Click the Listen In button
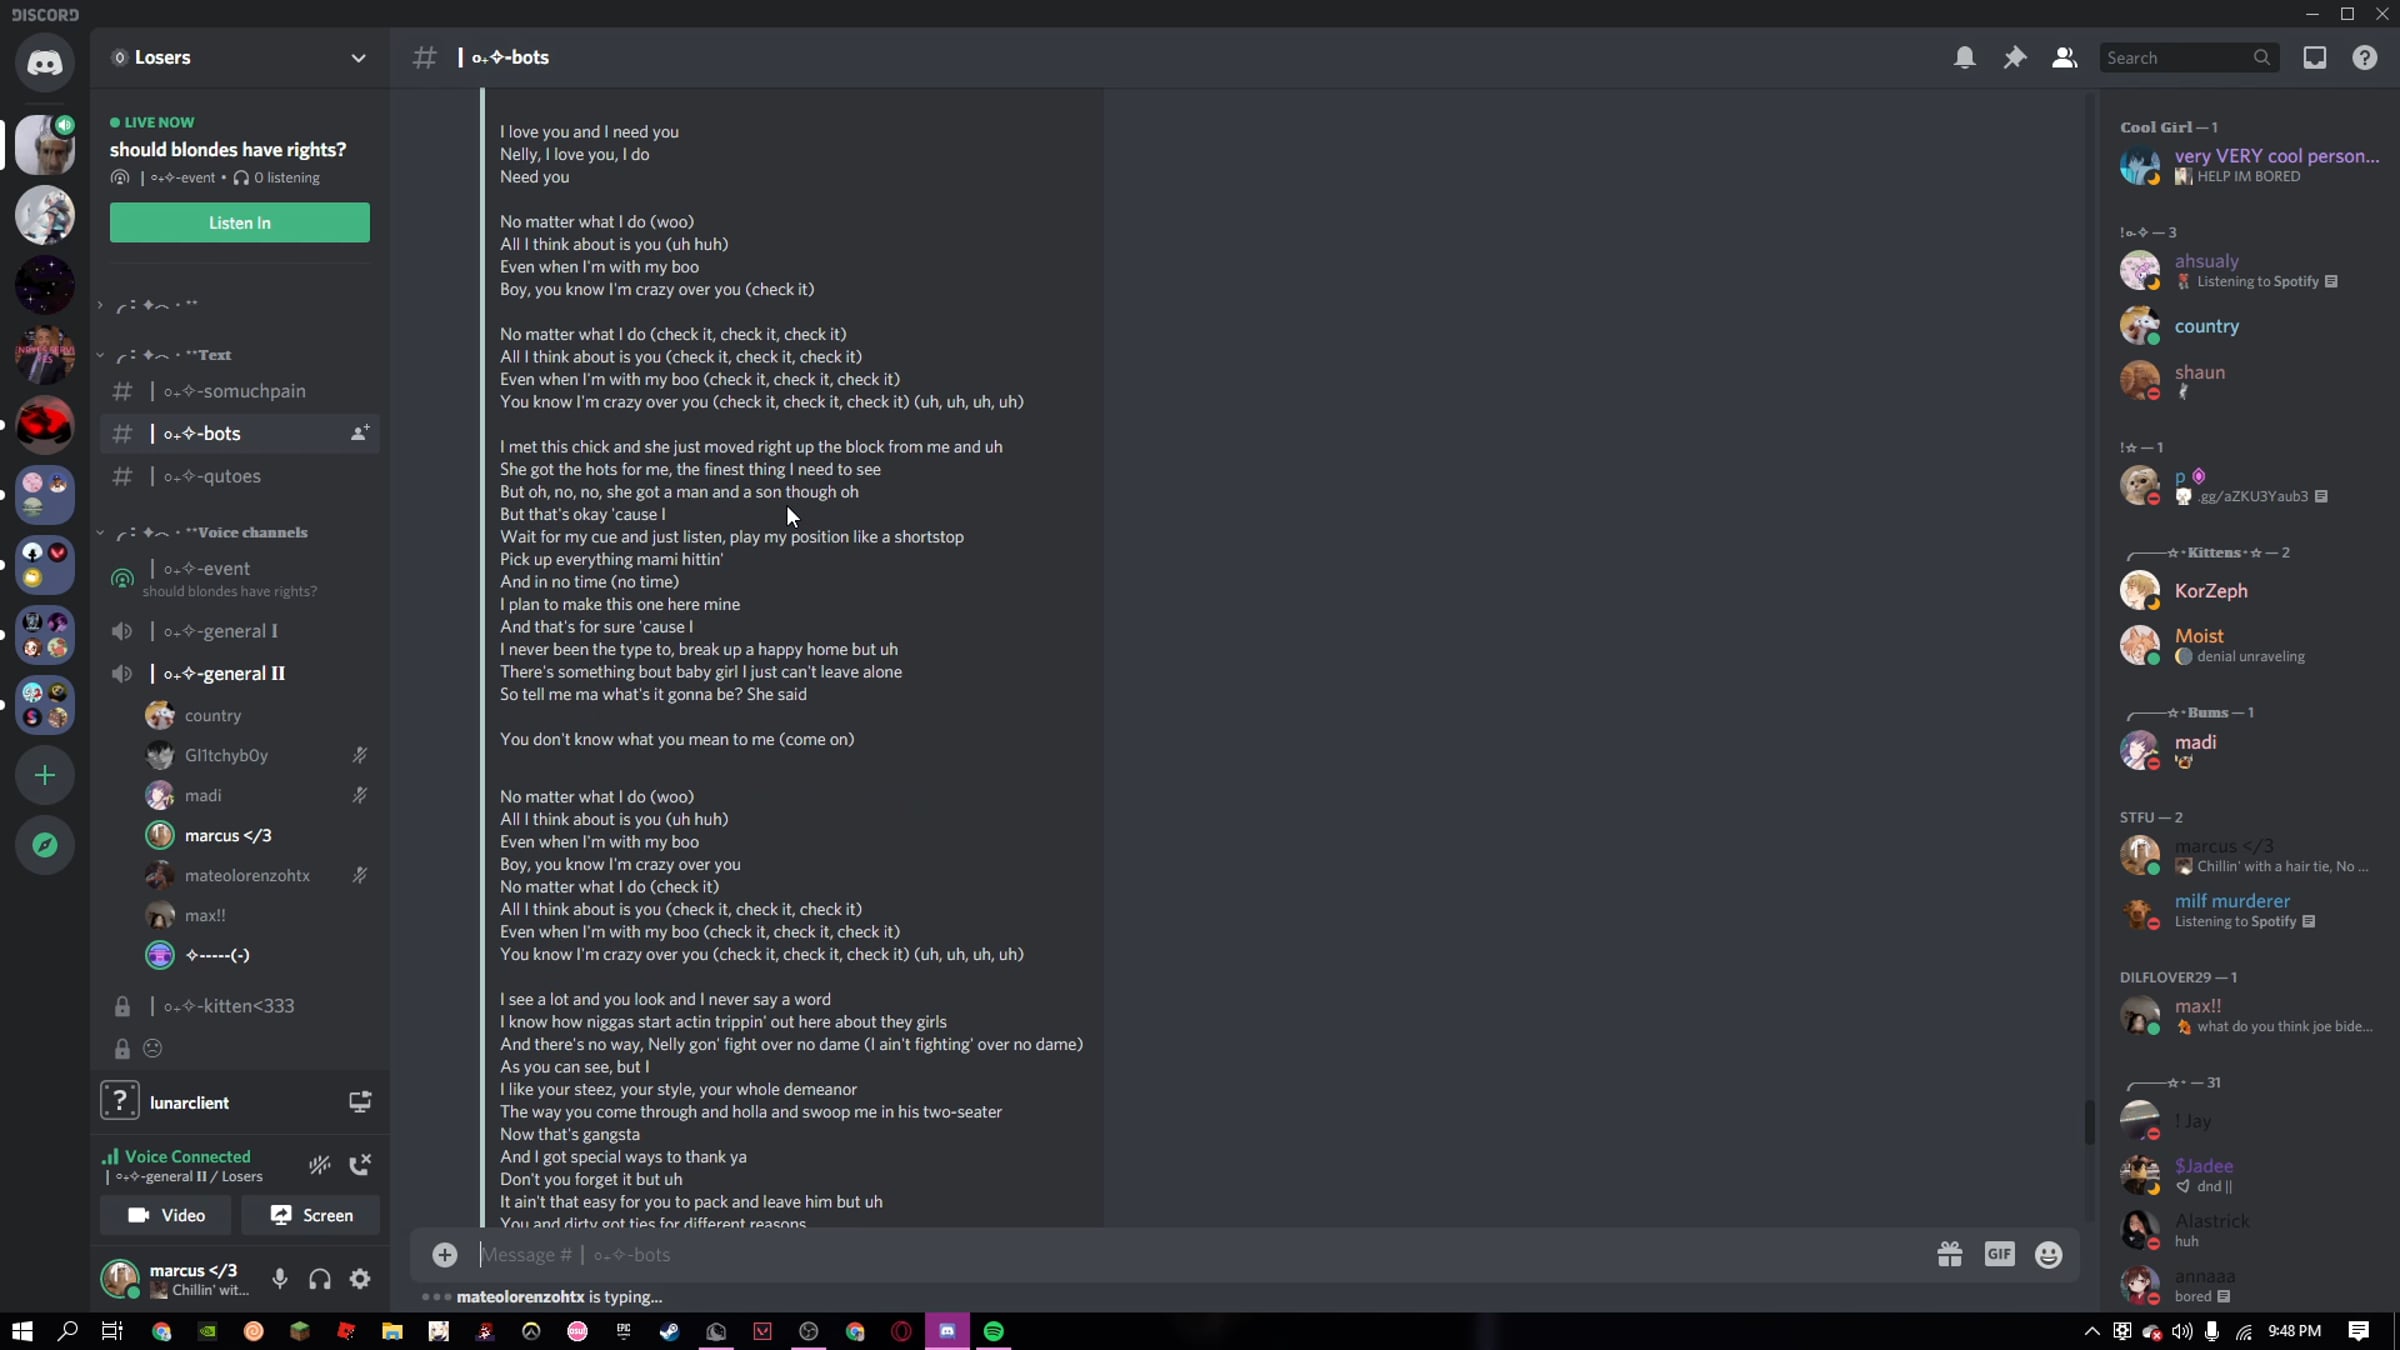Screen dimensions: 2400x1350 coord(239,222)
